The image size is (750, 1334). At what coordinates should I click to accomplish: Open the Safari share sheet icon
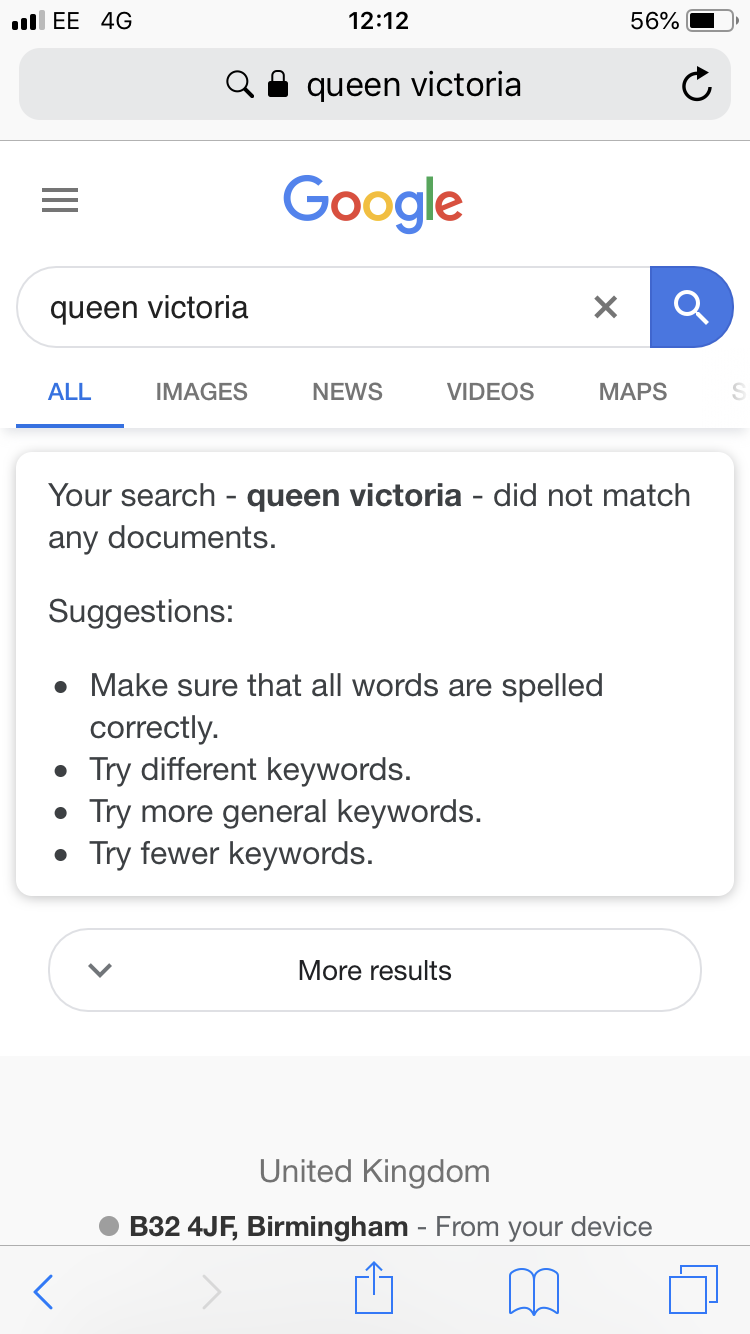pyautogui.click(x=374, y=1290)
